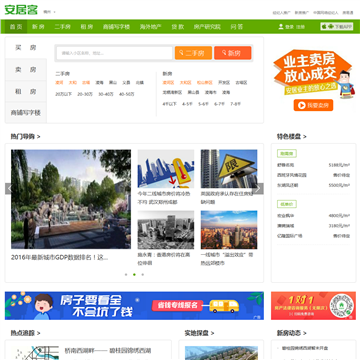
Task: Focus the community name search field
Action: [x=114, y=53]
